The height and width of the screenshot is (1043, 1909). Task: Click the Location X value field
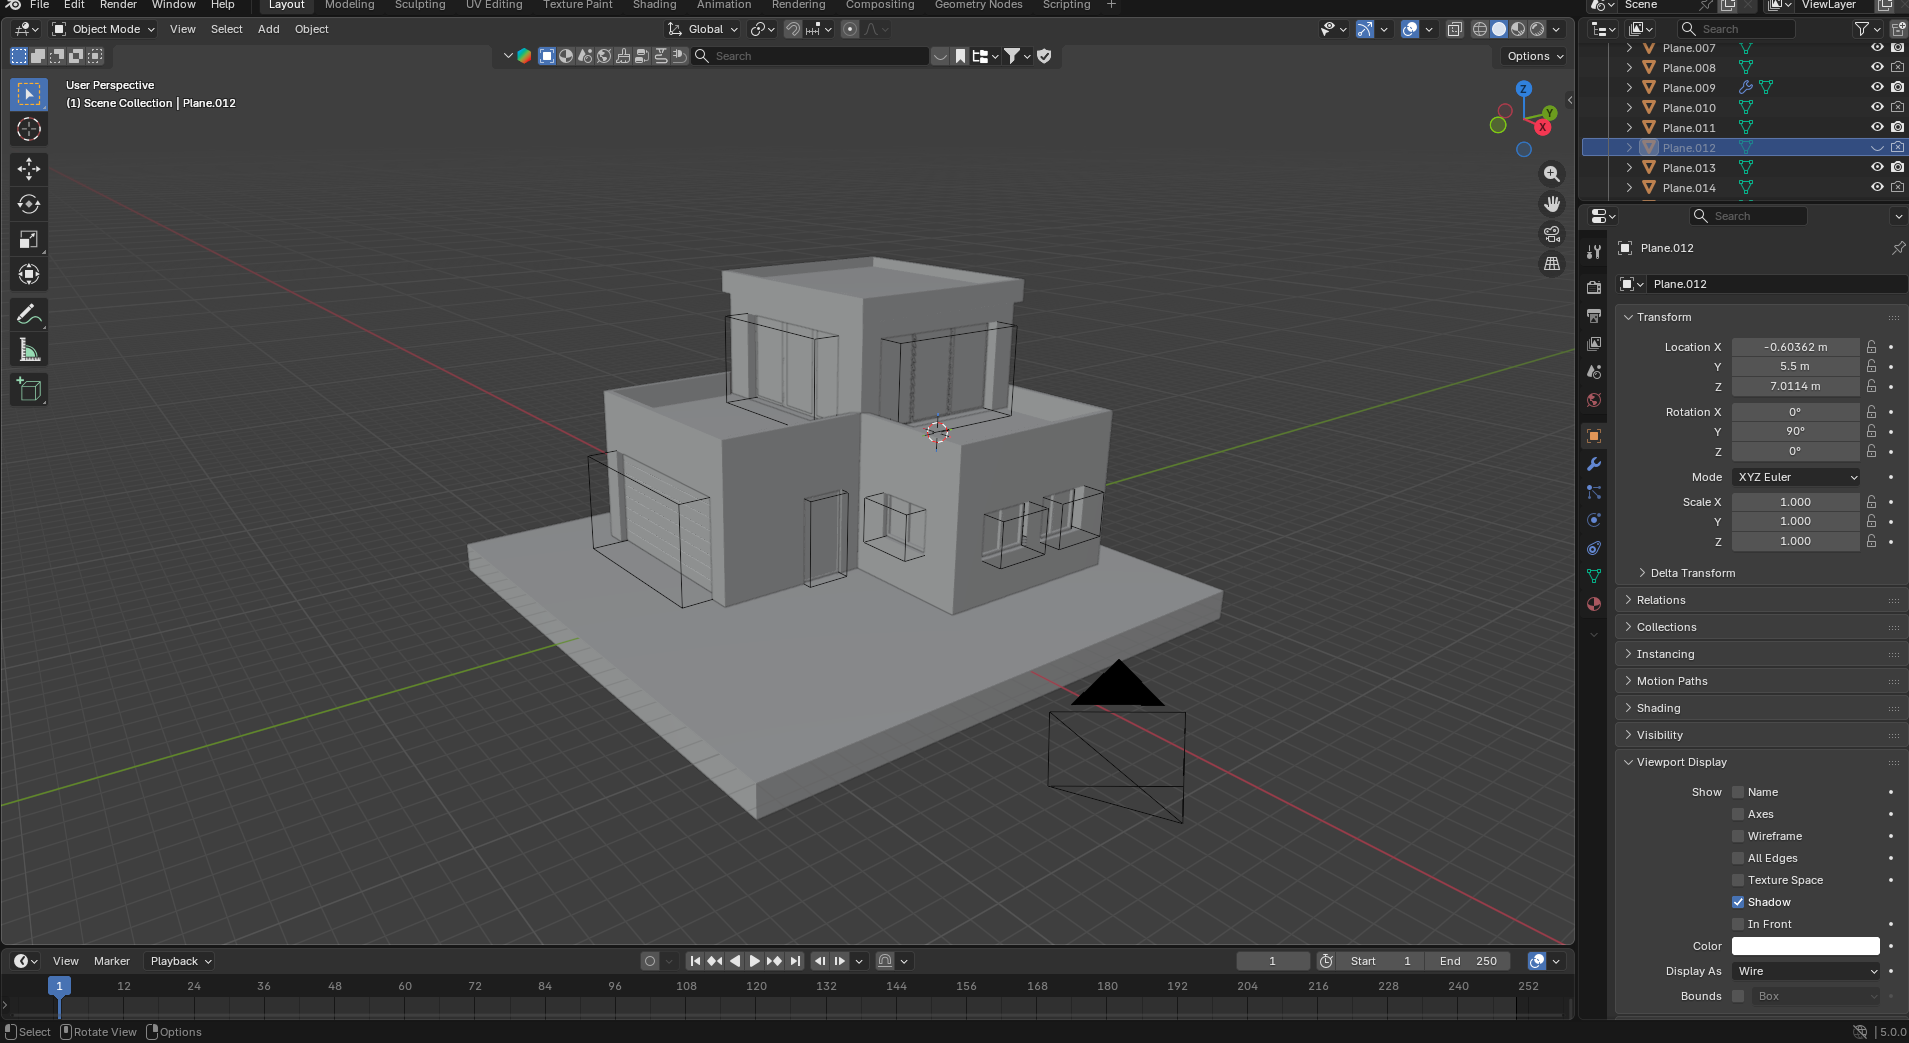tap(1795, 347)
